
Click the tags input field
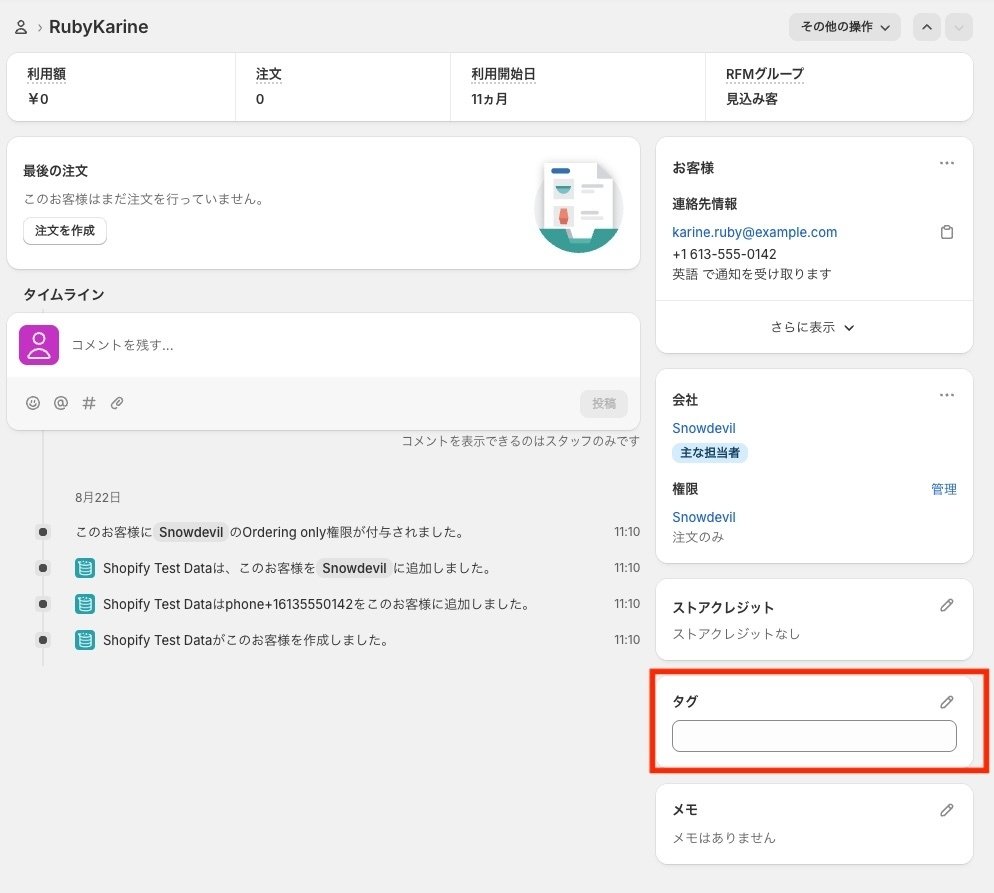pyautogui.click(x=814, y=736)
